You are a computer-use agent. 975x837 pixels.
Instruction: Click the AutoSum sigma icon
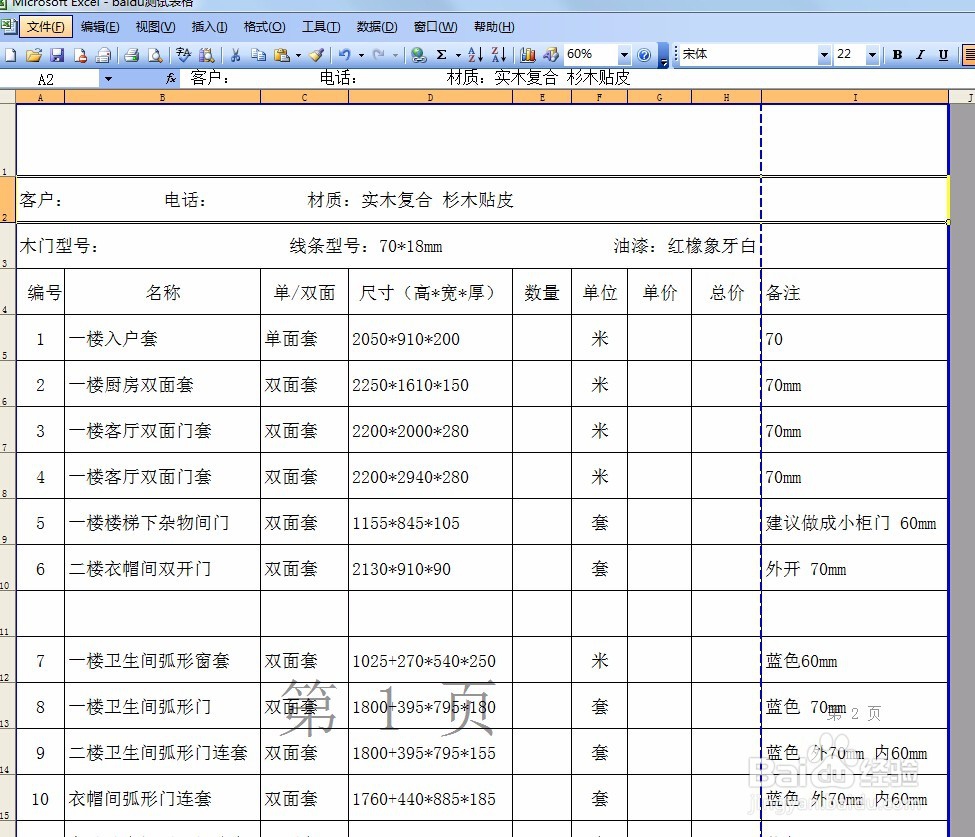441,55
